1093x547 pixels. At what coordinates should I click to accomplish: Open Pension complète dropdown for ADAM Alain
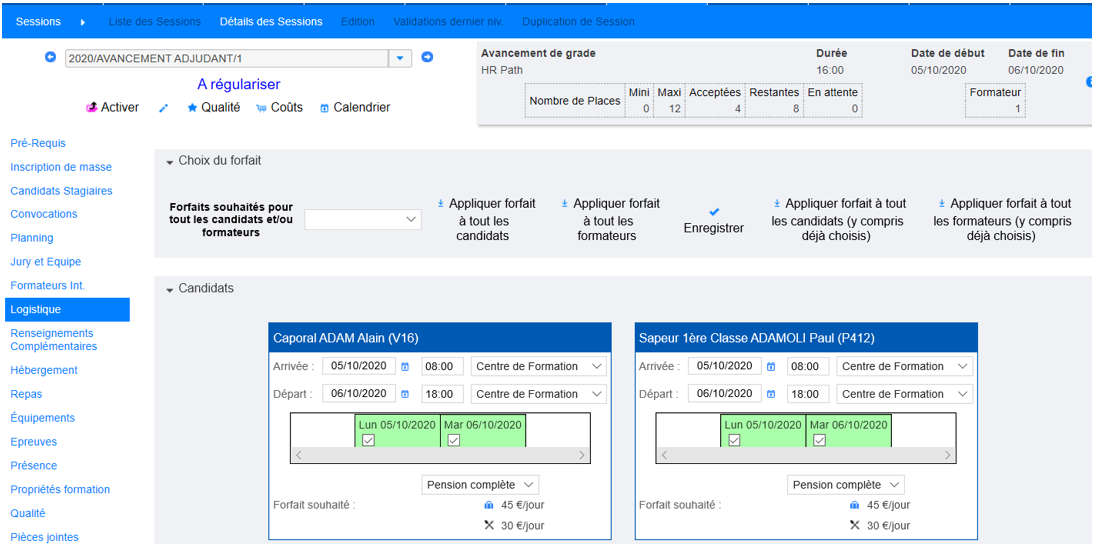click(x=481, y=485)
